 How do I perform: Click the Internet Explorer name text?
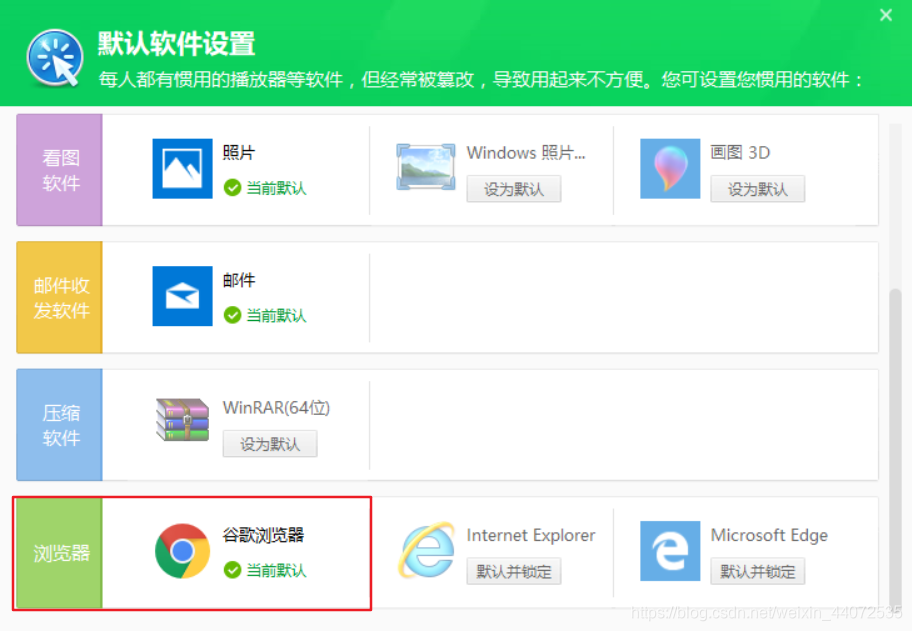click(530, 534)
